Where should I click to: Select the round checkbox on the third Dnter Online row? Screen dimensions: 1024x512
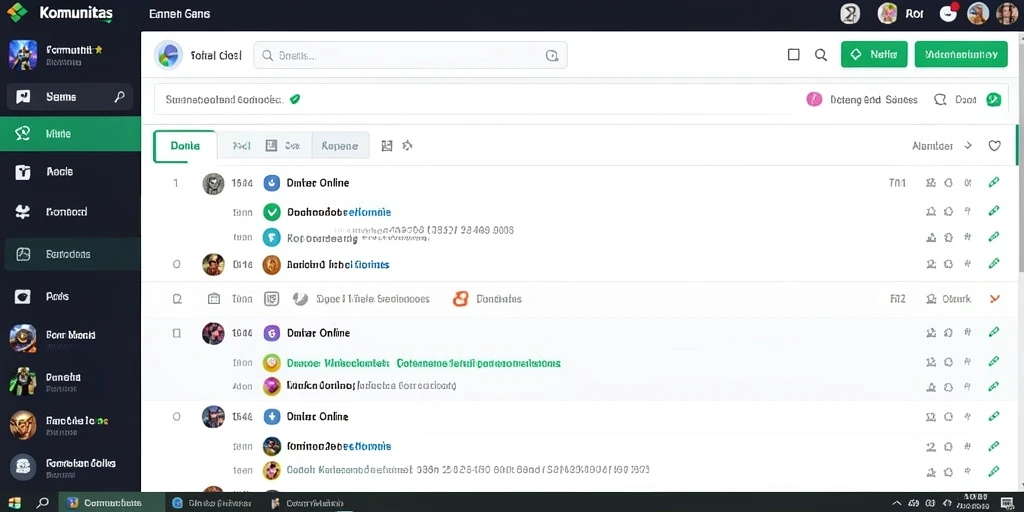click(x=176, y=417)
